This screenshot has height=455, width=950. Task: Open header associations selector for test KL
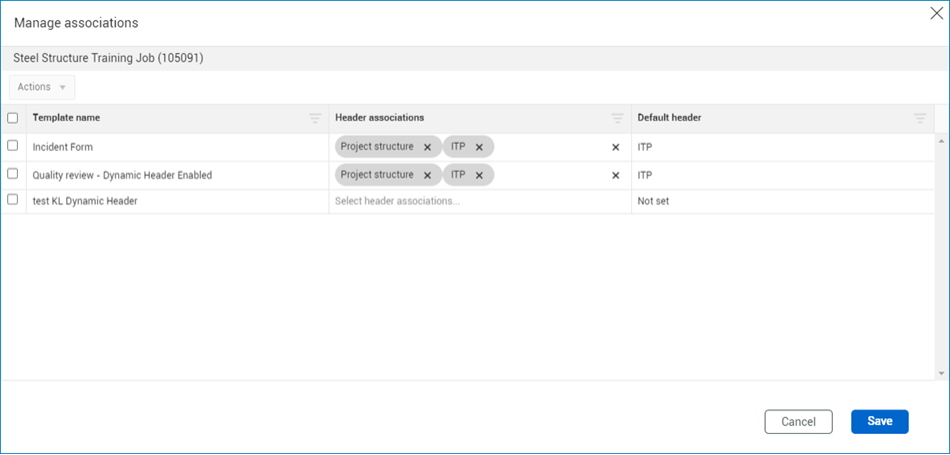click(x=470, y=201)
